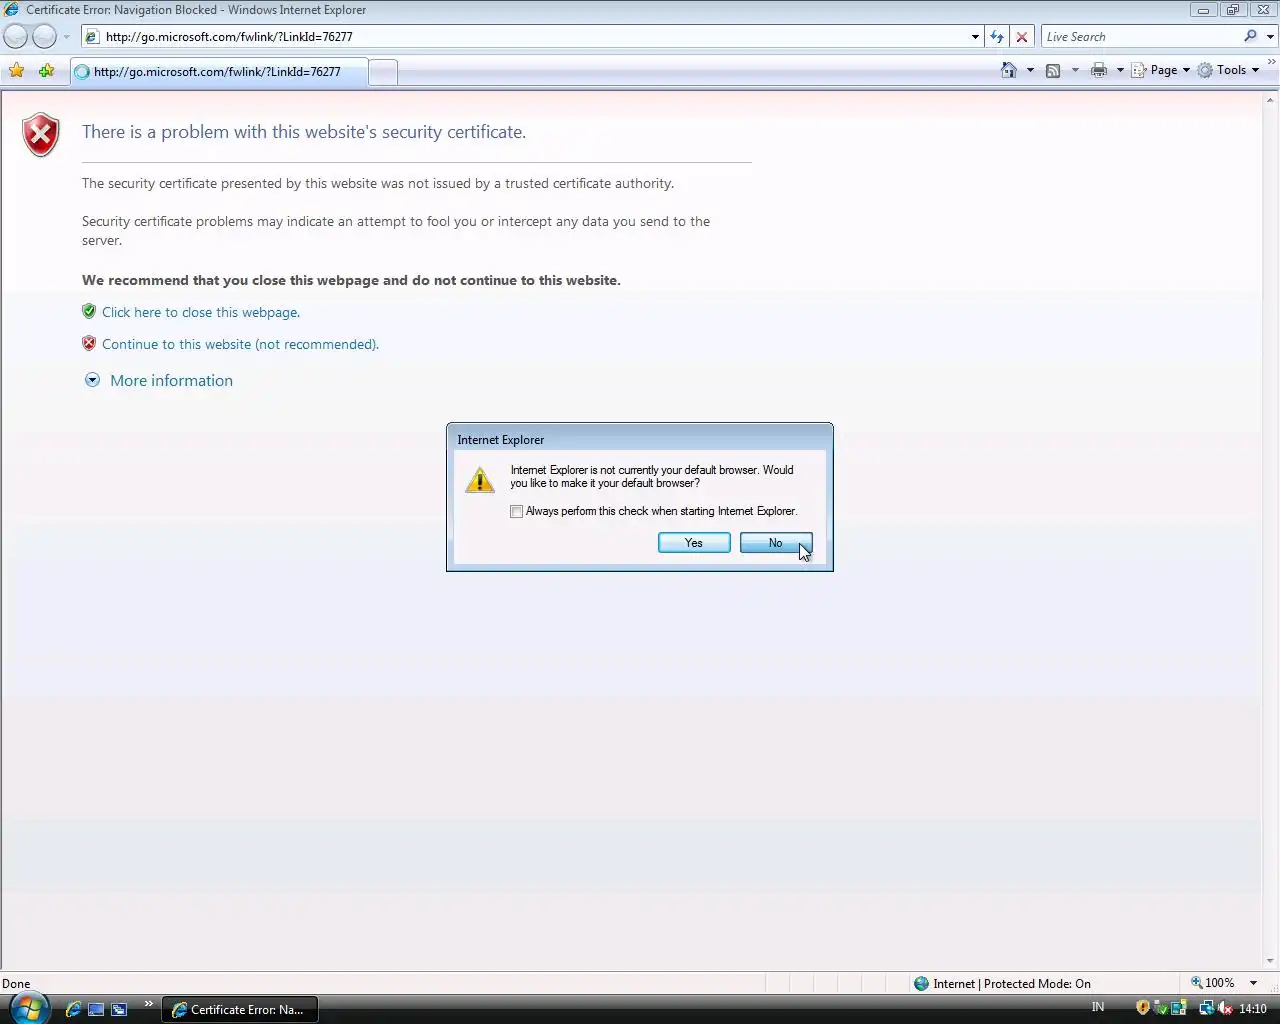Click 'Continue to this website (not recommended)' link

click(240, 344)
